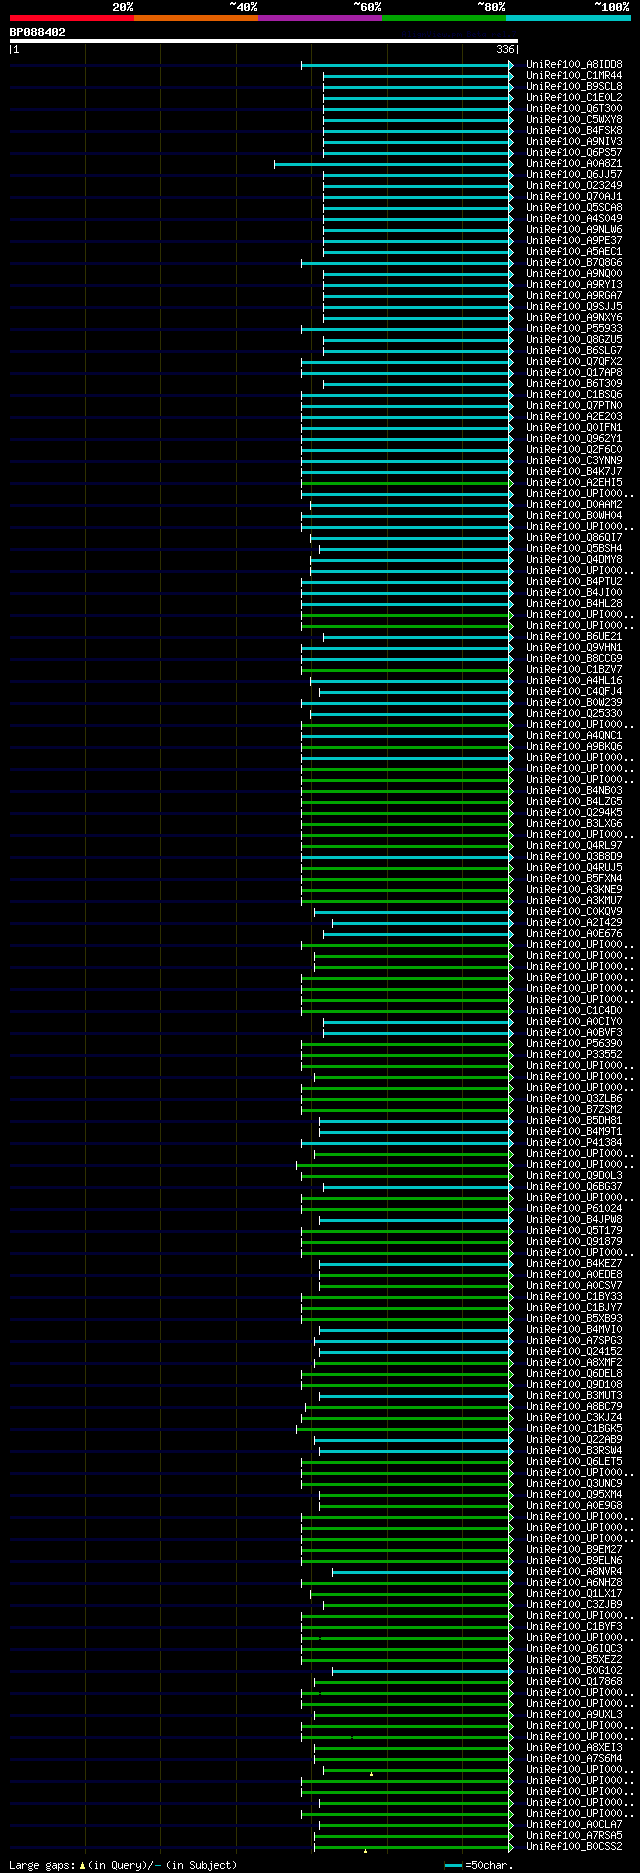Screen dimensions: 640x1873
Task: Select the UniRef100_Q86QI7 label
Action: 574,538
